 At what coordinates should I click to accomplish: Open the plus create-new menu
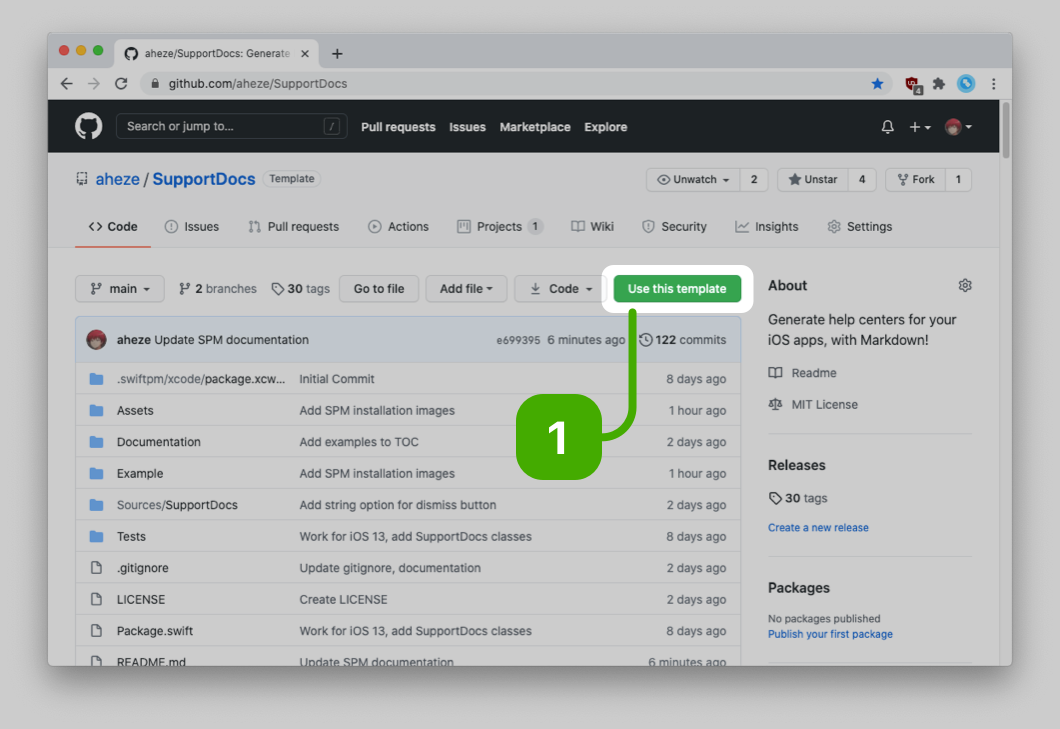[x=919, y=126]
